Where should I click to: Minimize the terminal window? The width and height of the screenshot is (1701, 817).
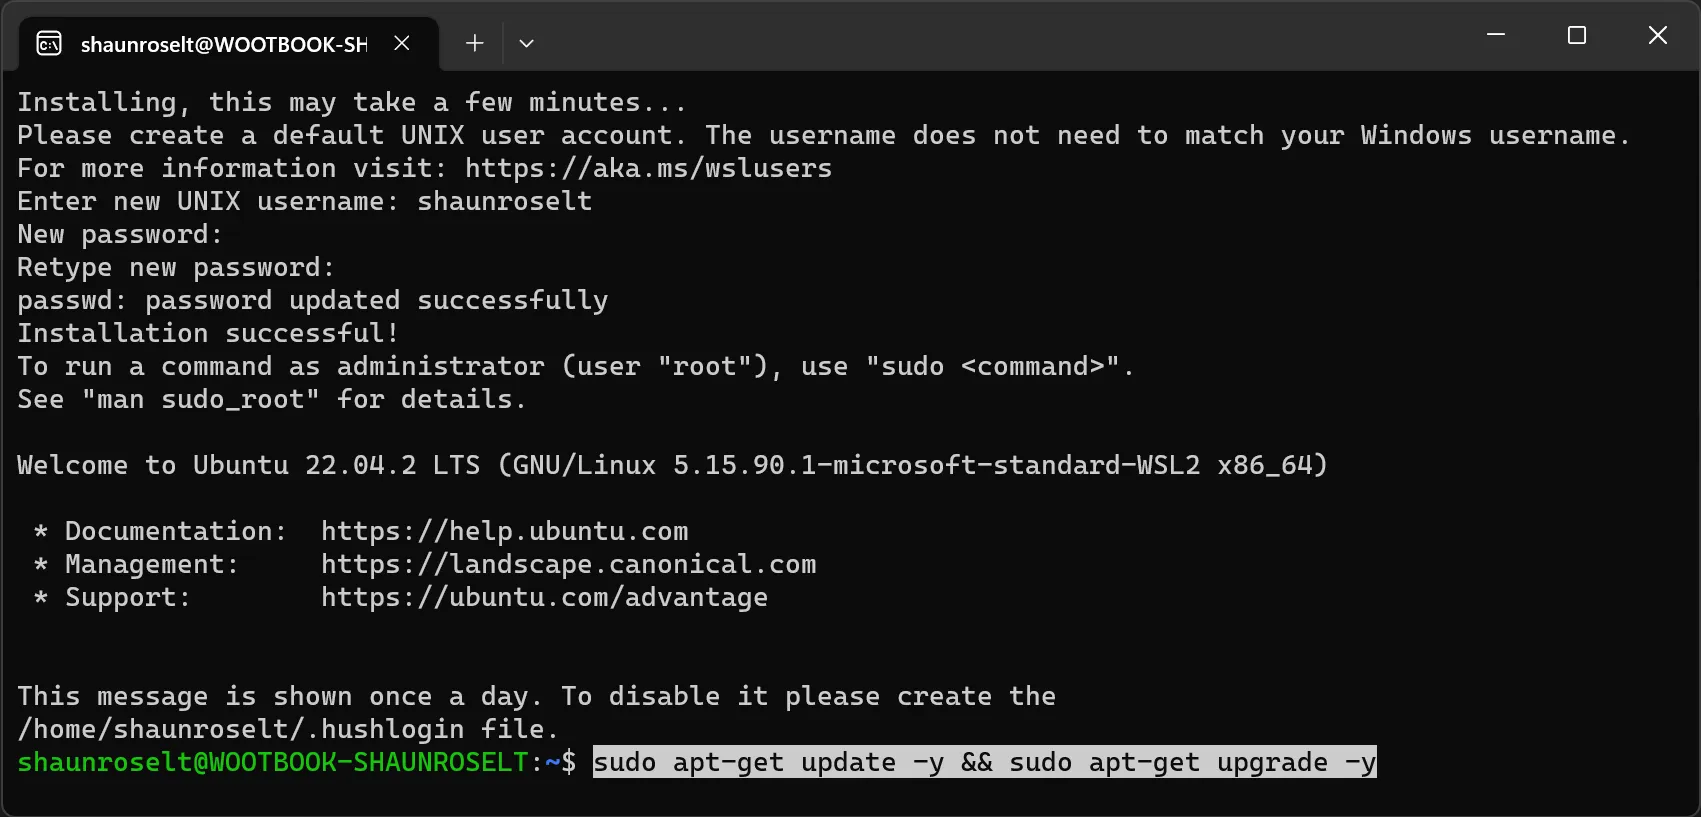tap(1496, 35)
